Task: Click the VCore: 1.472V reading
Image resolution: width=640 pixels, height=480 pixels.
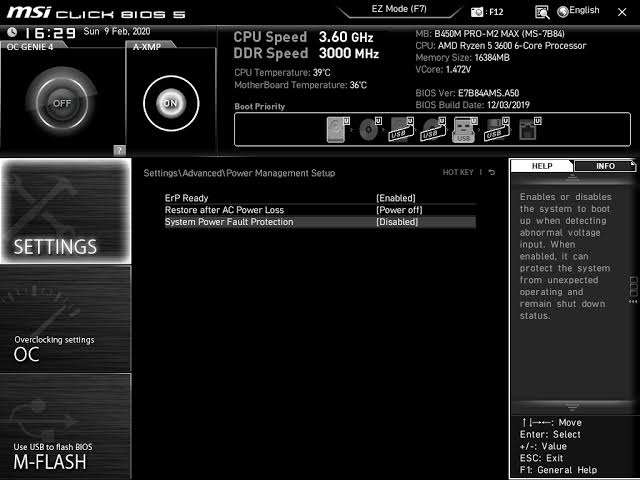Action: [x=443, y=69]
